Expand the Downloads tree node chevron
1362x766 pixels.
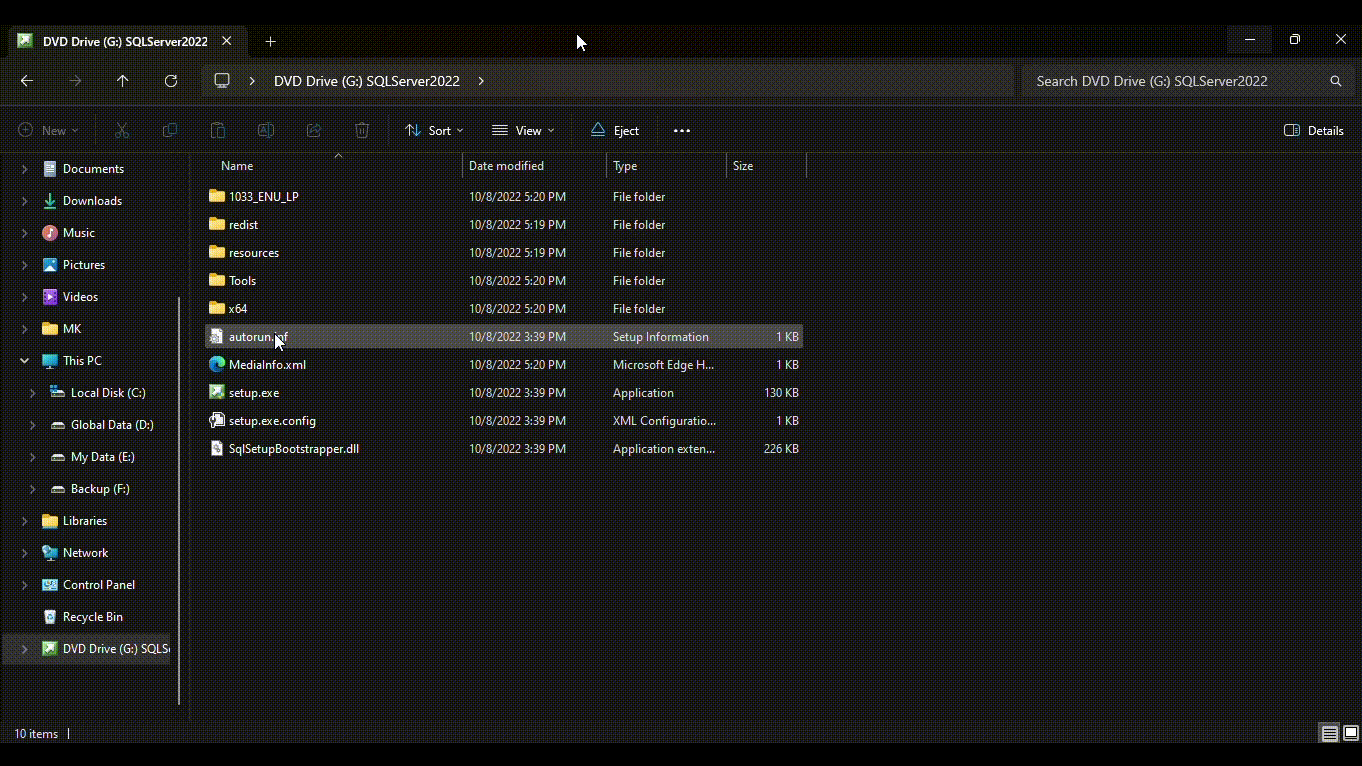[25, 201]
